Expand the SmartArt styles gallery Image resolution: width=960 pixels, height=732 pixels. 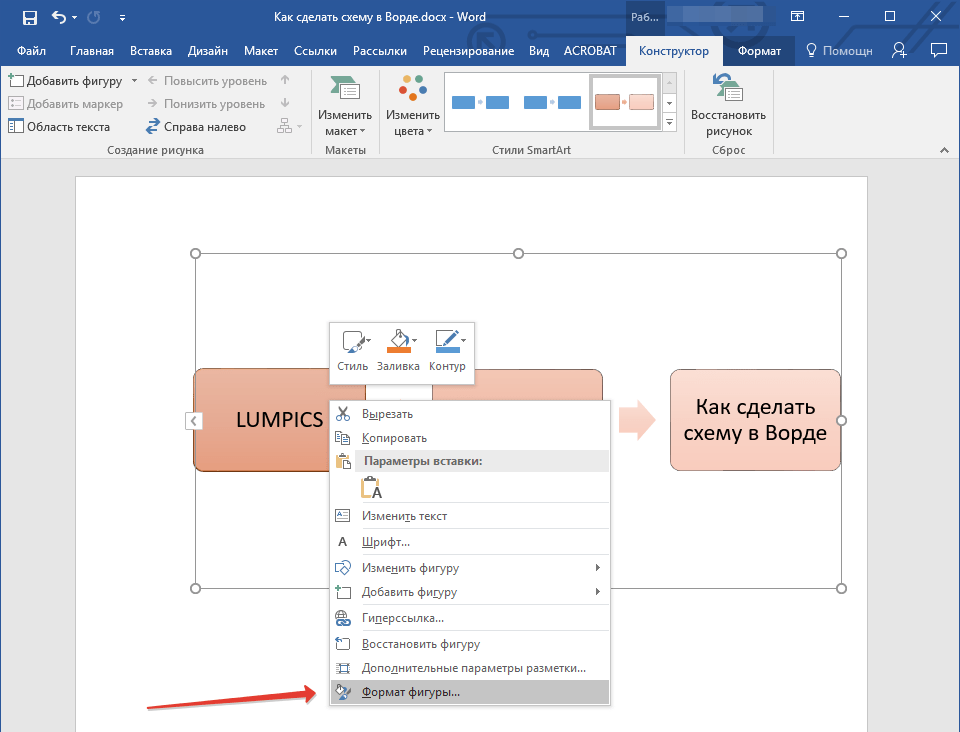pyautogui.click(x=670, y=122)
